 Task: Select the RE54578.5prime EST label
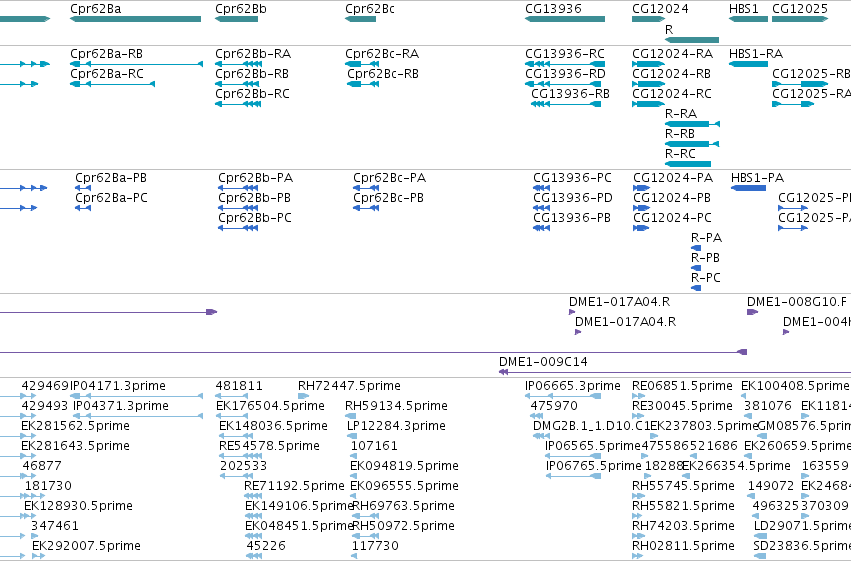click(x=269, y=446)
